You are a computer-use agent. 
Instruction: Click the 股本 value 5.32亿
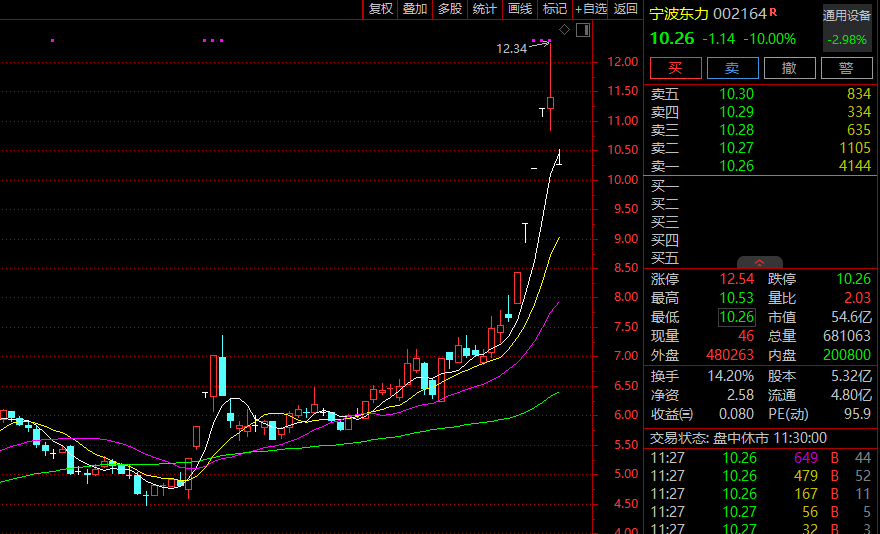[851, 376]
